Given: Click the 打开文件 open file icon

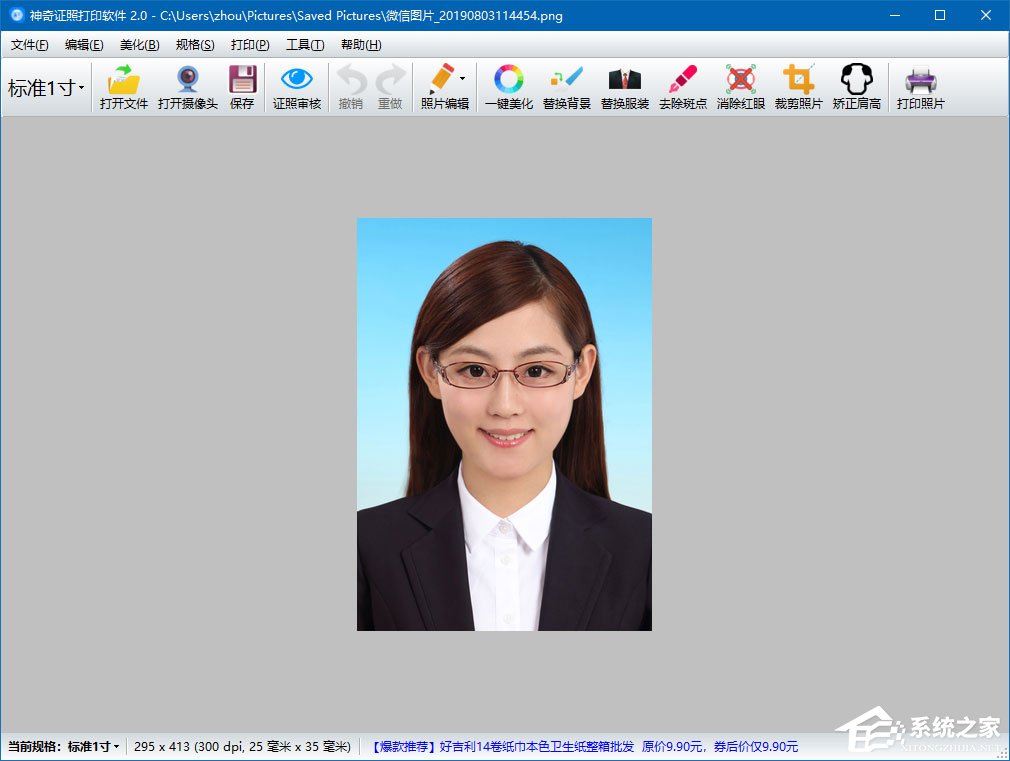Looking at the screenshot, I should click(123, 85).
